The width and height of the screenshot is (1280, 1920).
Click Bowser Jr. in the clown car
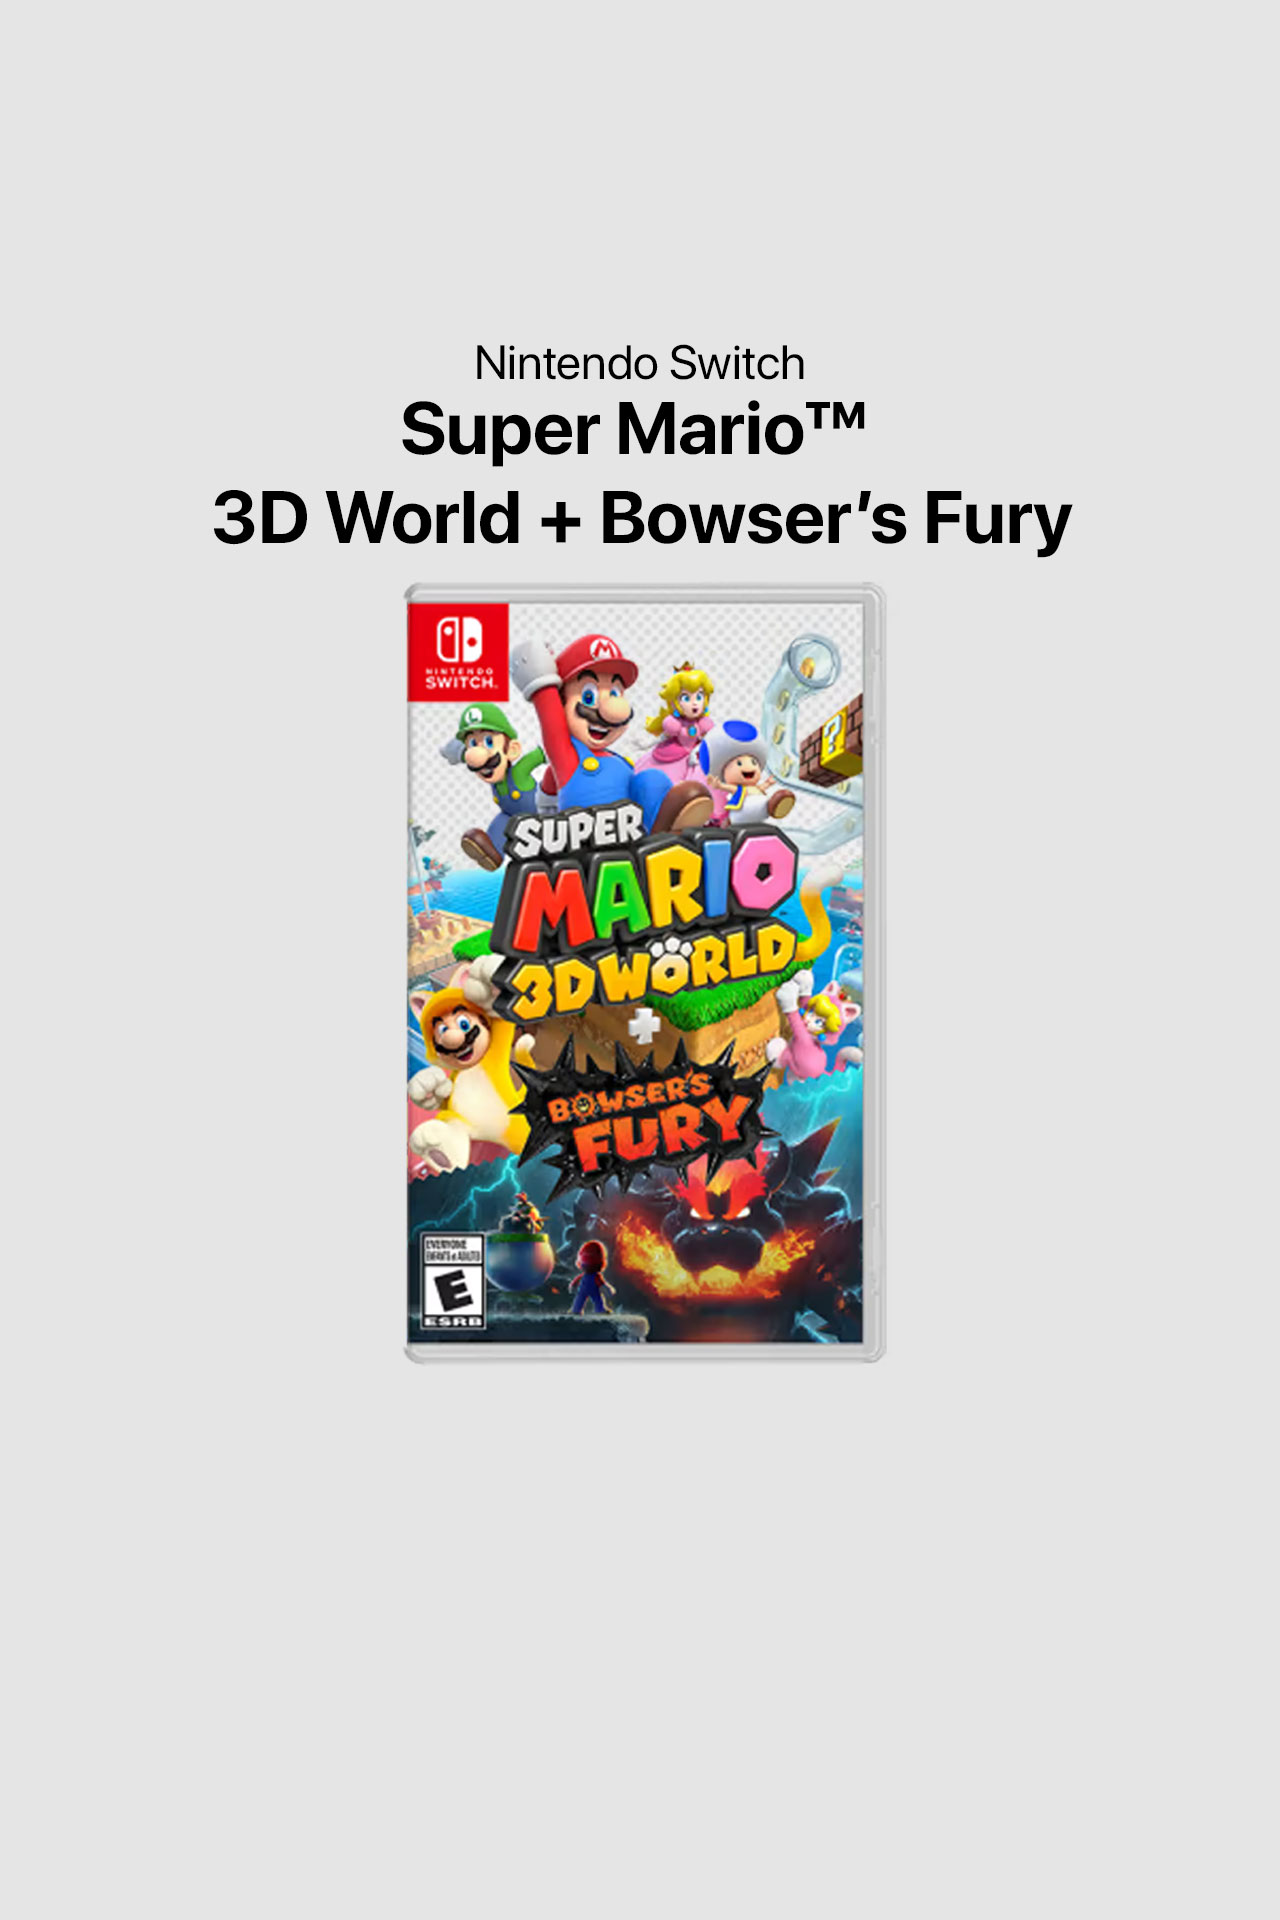[524, 1240]
